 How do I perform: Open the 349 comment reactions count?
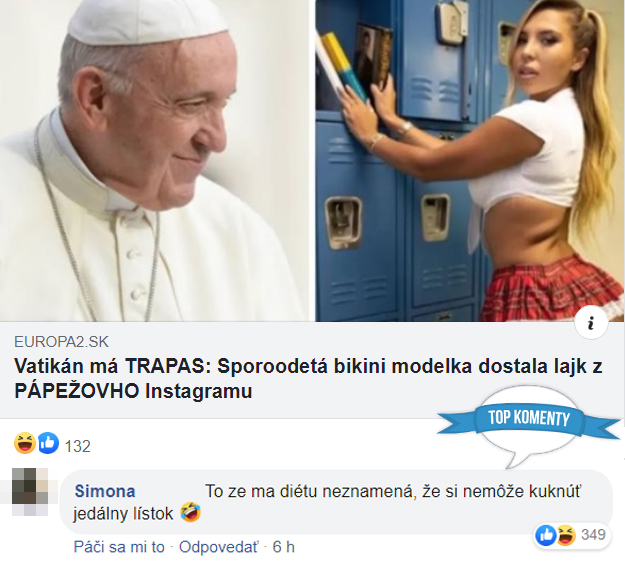[x=593, y=535]
